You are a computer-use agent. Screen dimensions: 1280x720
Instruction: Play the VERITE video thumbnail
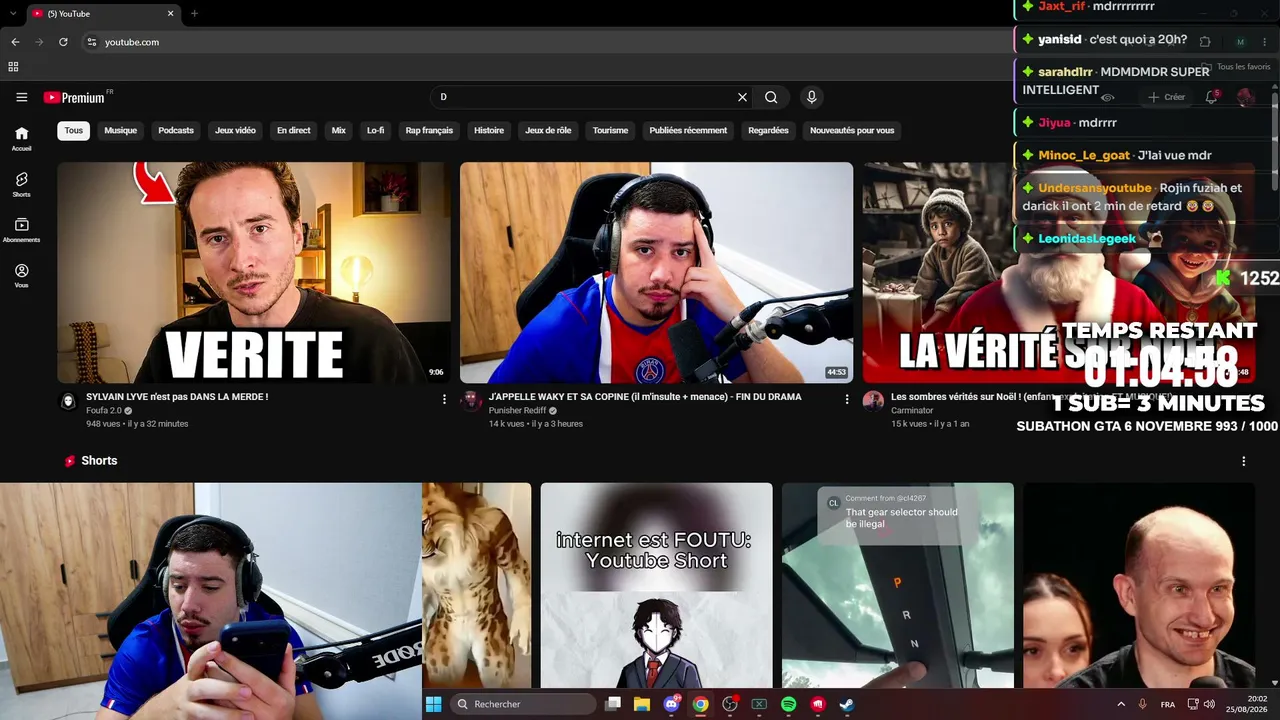(x=254, y=273)
